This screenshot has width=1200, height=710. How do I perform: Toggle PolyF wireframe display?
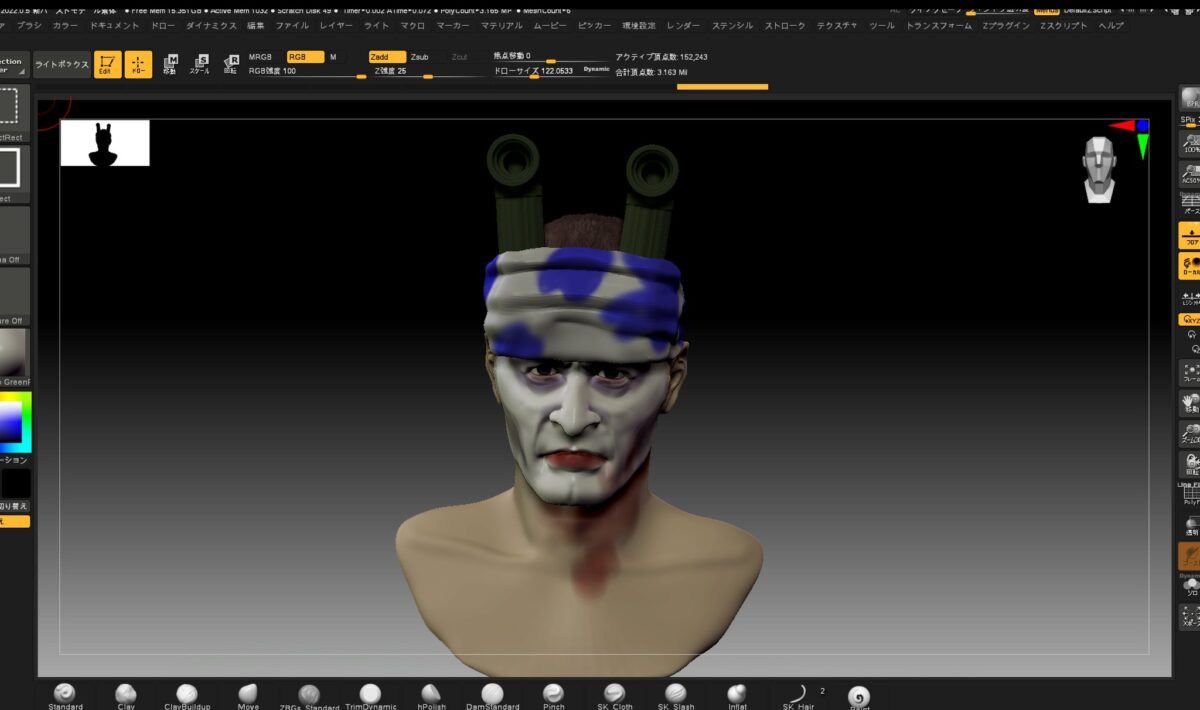pos(1190,496)
